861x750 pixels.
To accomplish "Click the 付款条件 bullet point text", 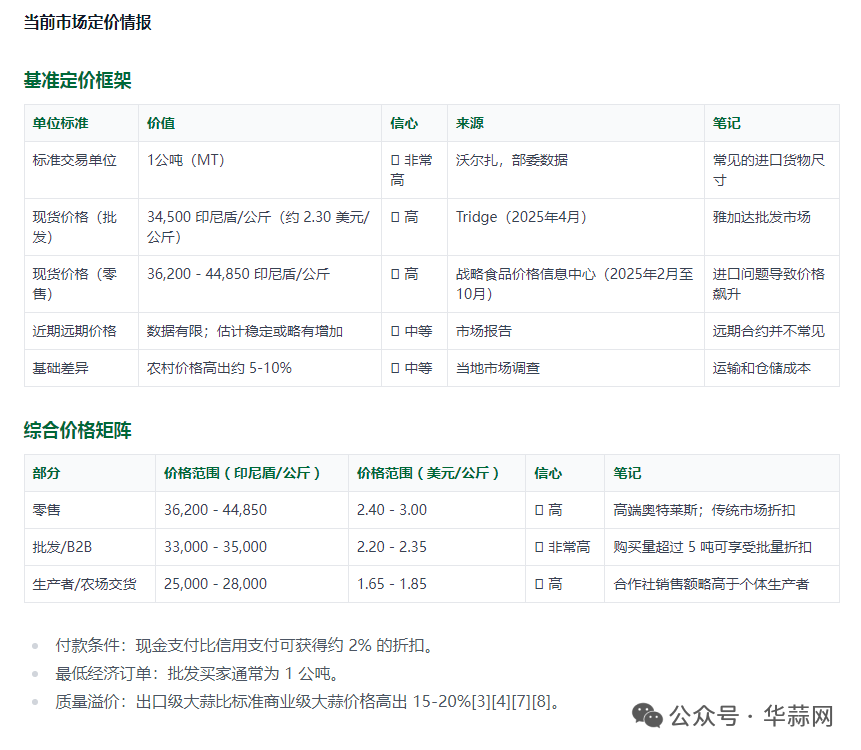I will coord(245,646).
